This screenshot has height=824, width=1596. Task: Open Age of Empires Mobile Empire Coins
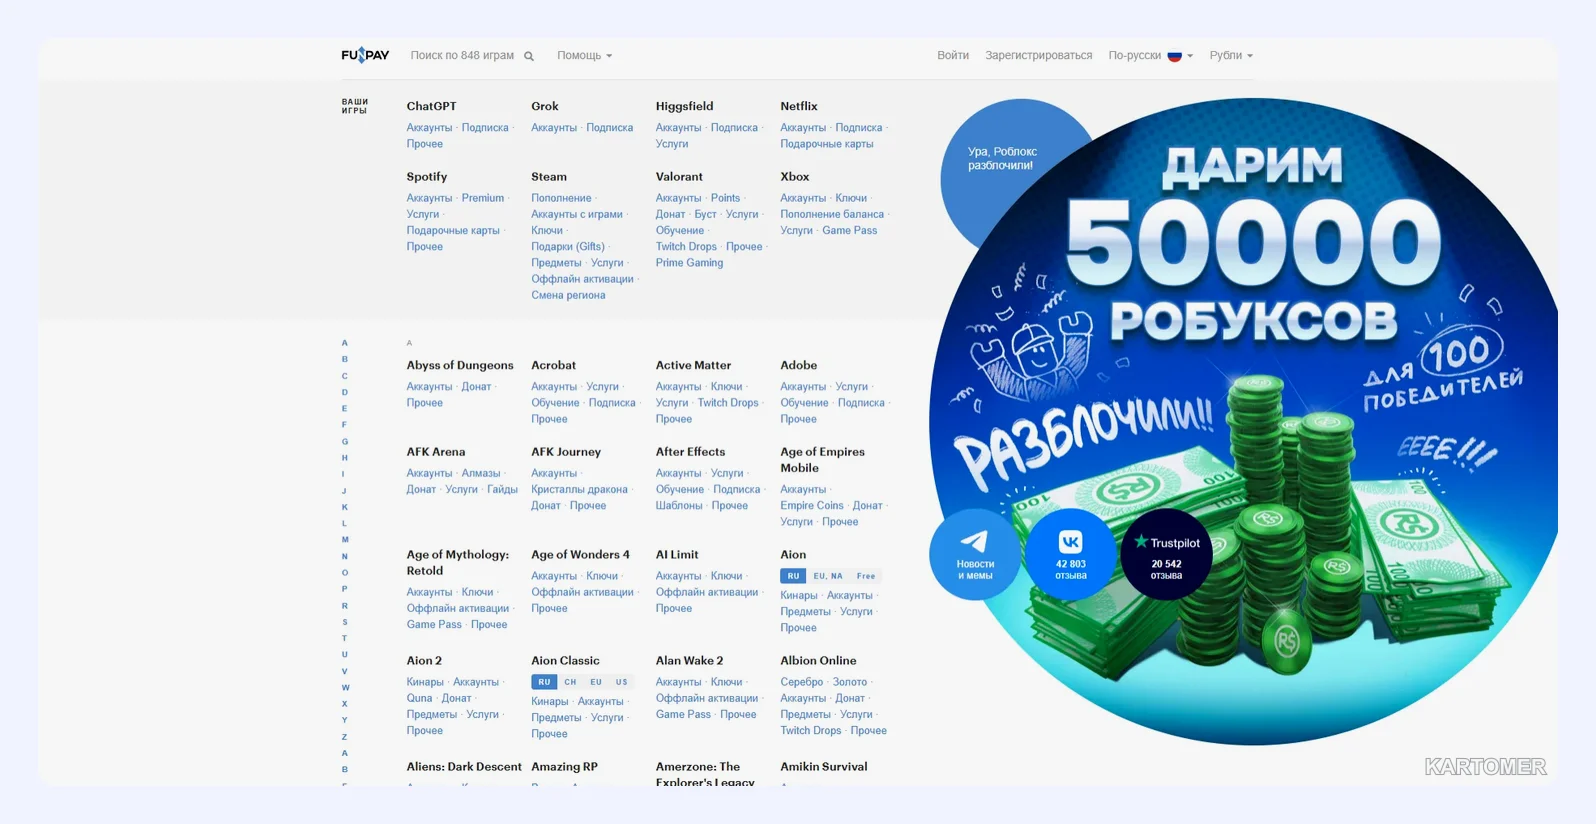pos(812,505)
